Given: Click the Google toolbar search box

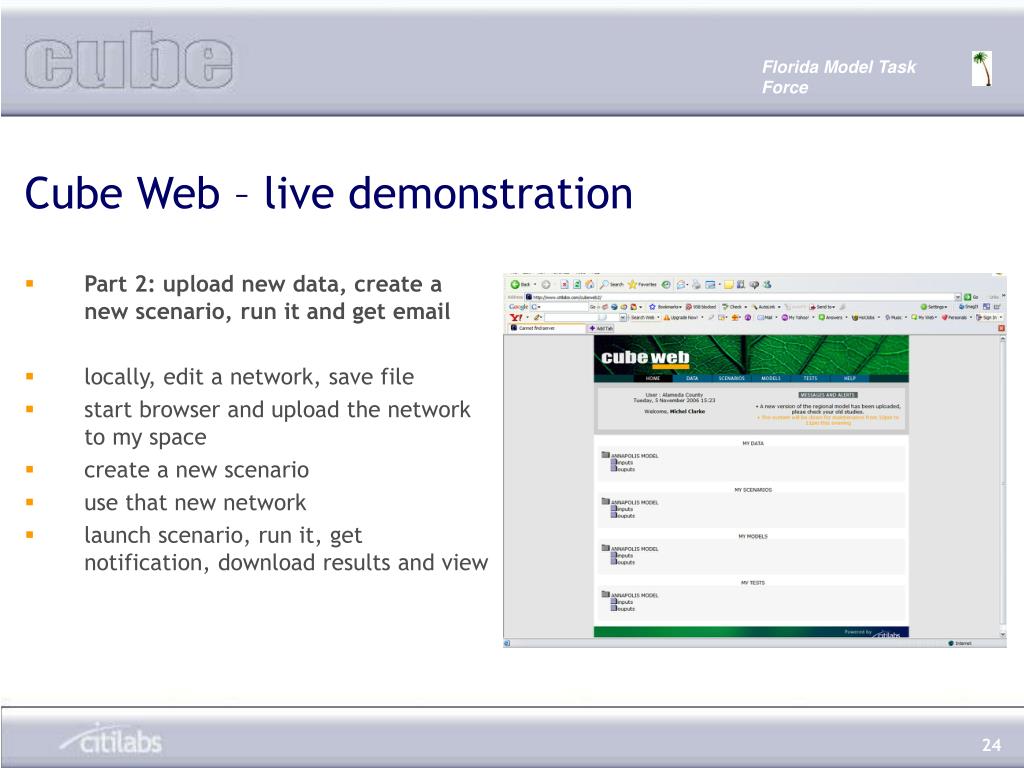Looking at the screenshot, I should click(559, 307).
